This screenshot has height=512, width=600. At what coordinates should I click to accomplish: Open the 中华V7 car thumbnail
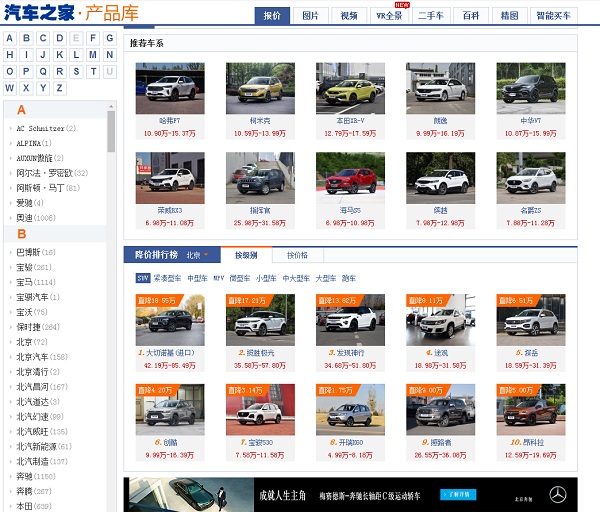[x=531, y=88]
